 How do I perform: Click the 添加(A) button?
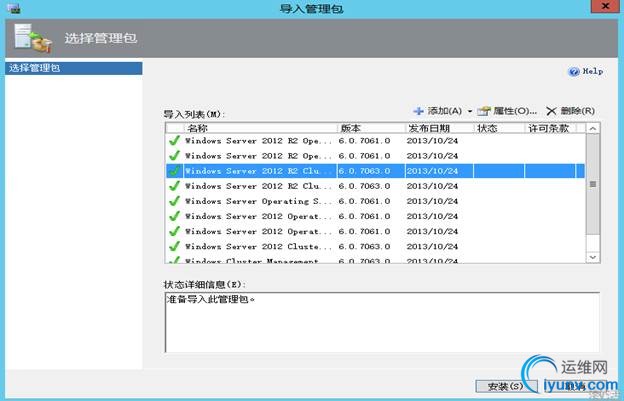pos(437,111)
